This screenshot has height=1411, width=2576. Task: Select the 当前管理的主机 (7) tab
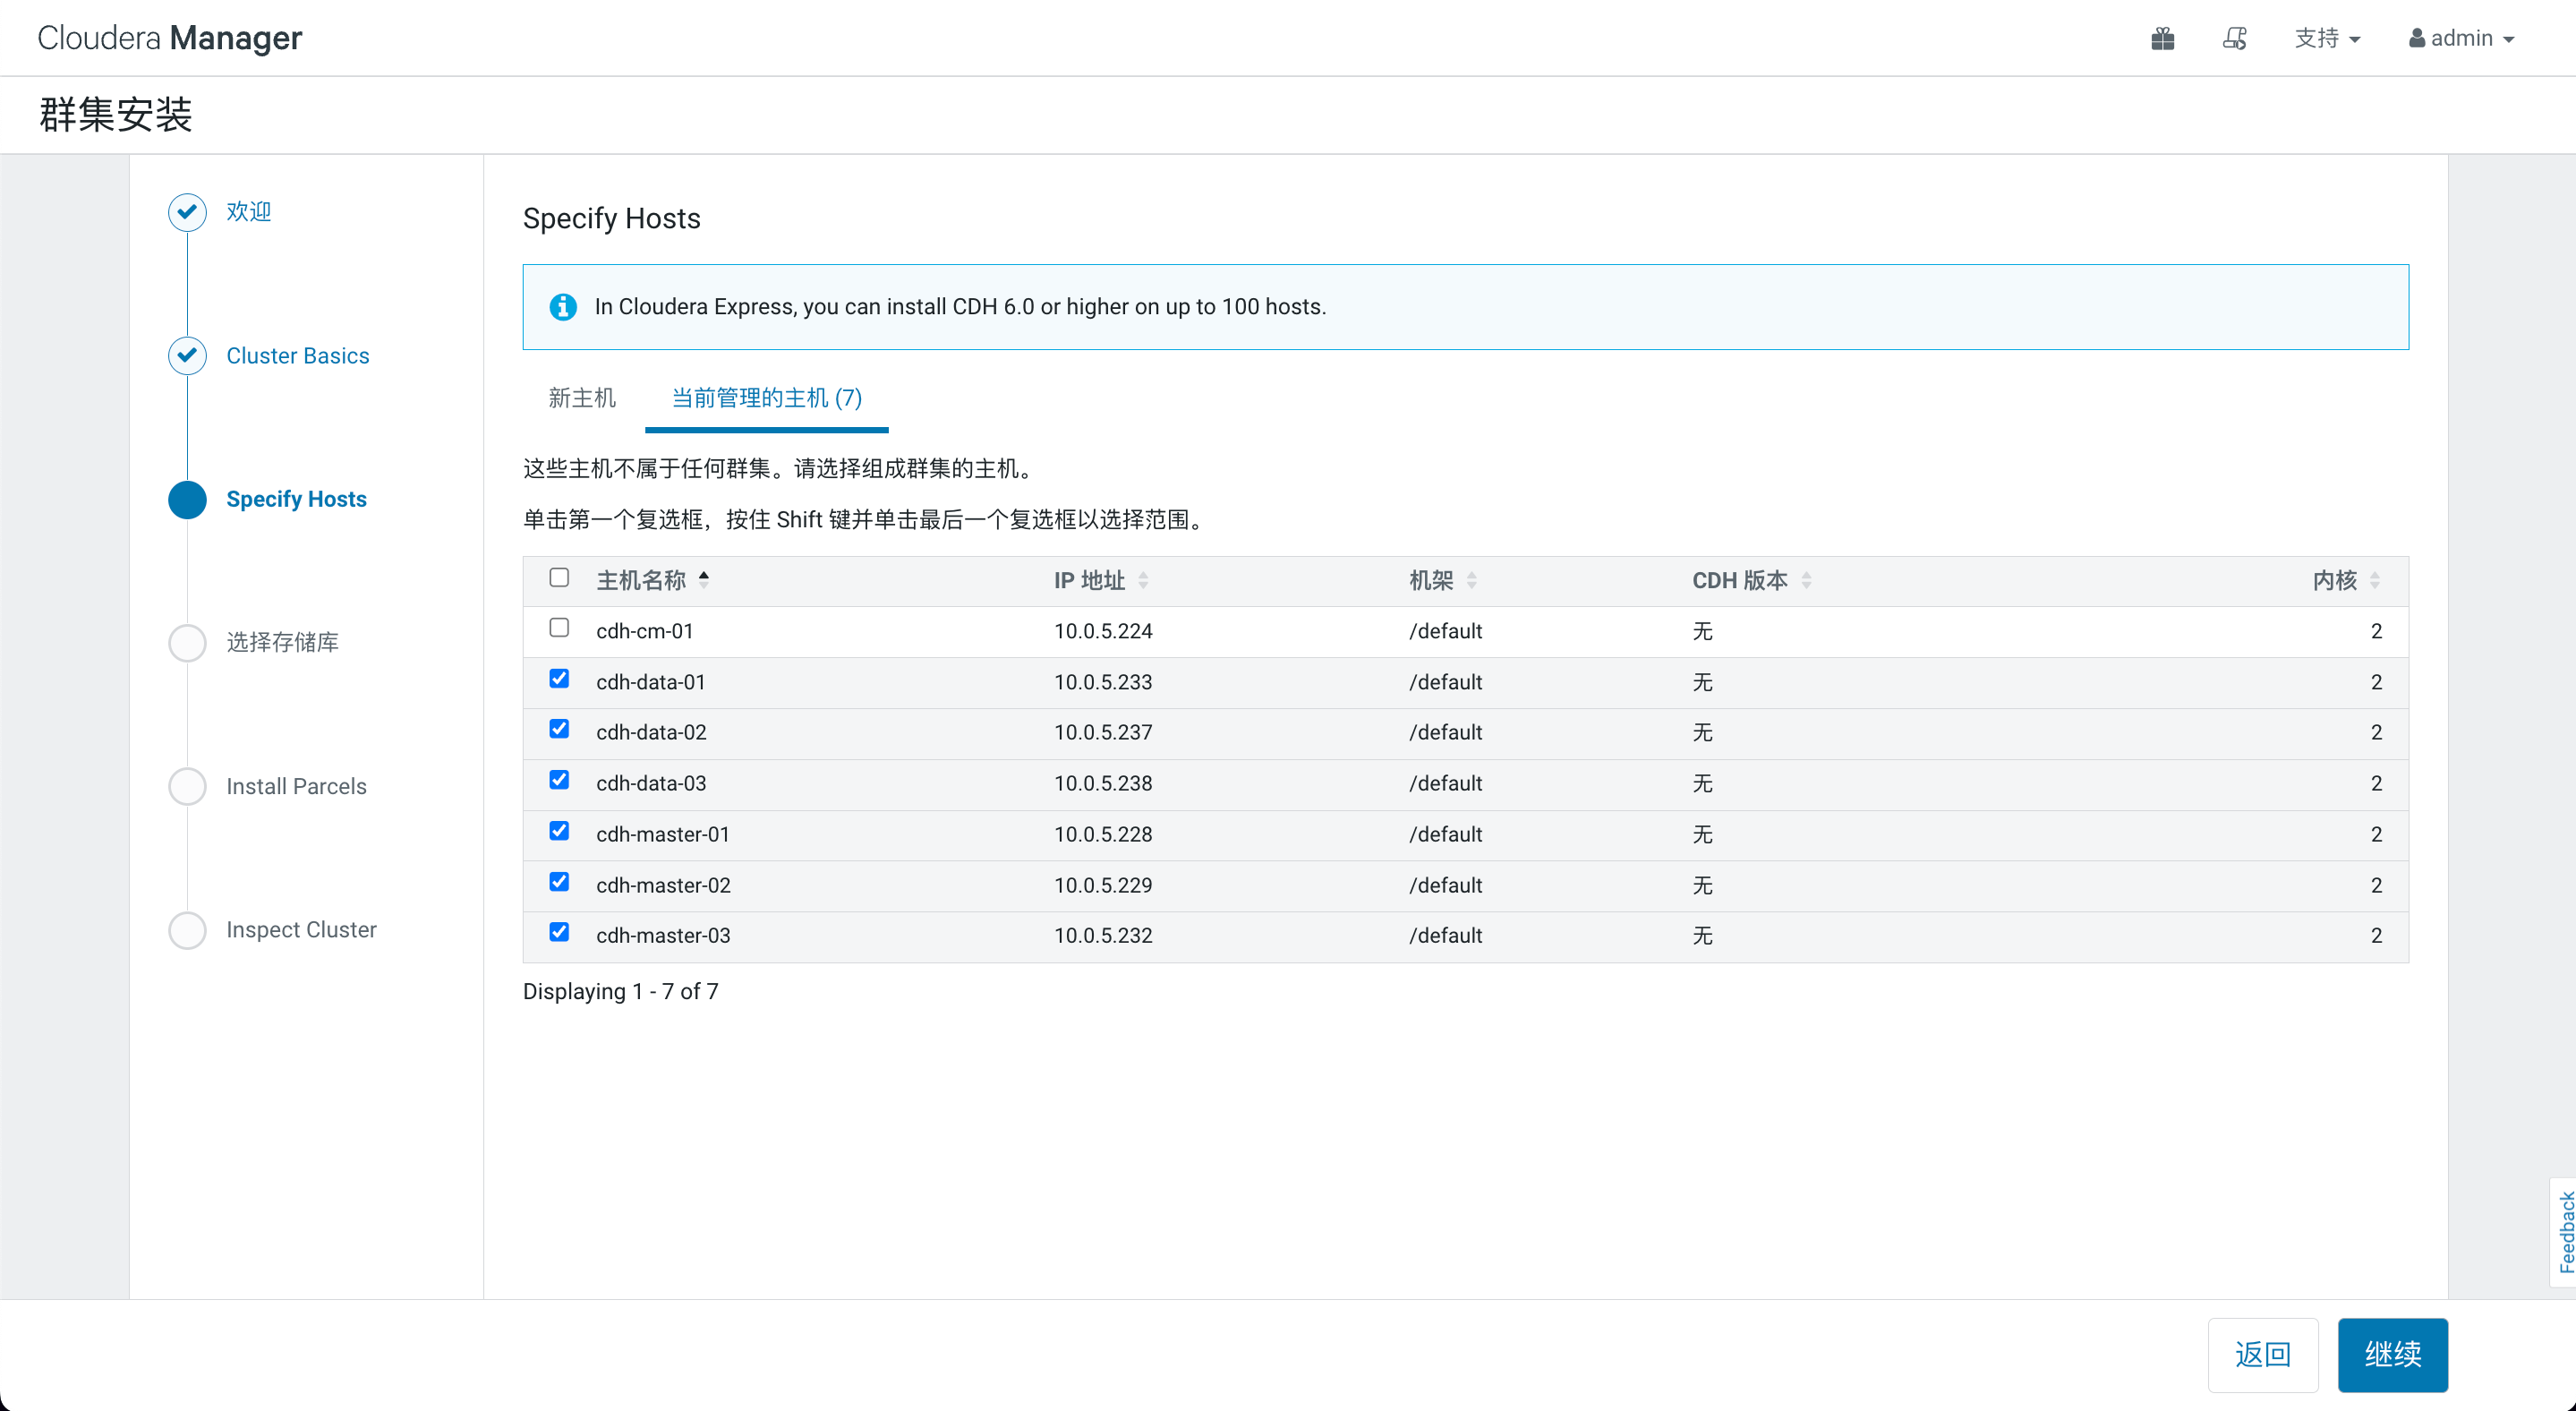click(766, 398)
